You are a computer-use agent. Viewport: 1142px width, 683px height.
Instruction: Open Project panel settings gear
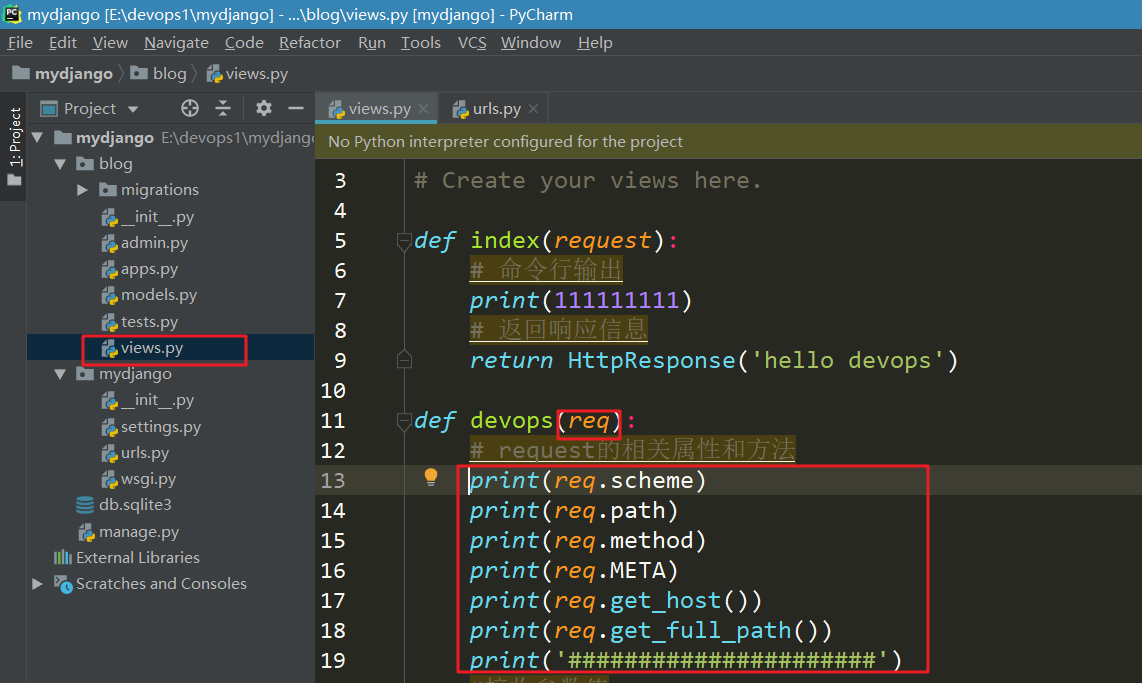click(264, 108)
